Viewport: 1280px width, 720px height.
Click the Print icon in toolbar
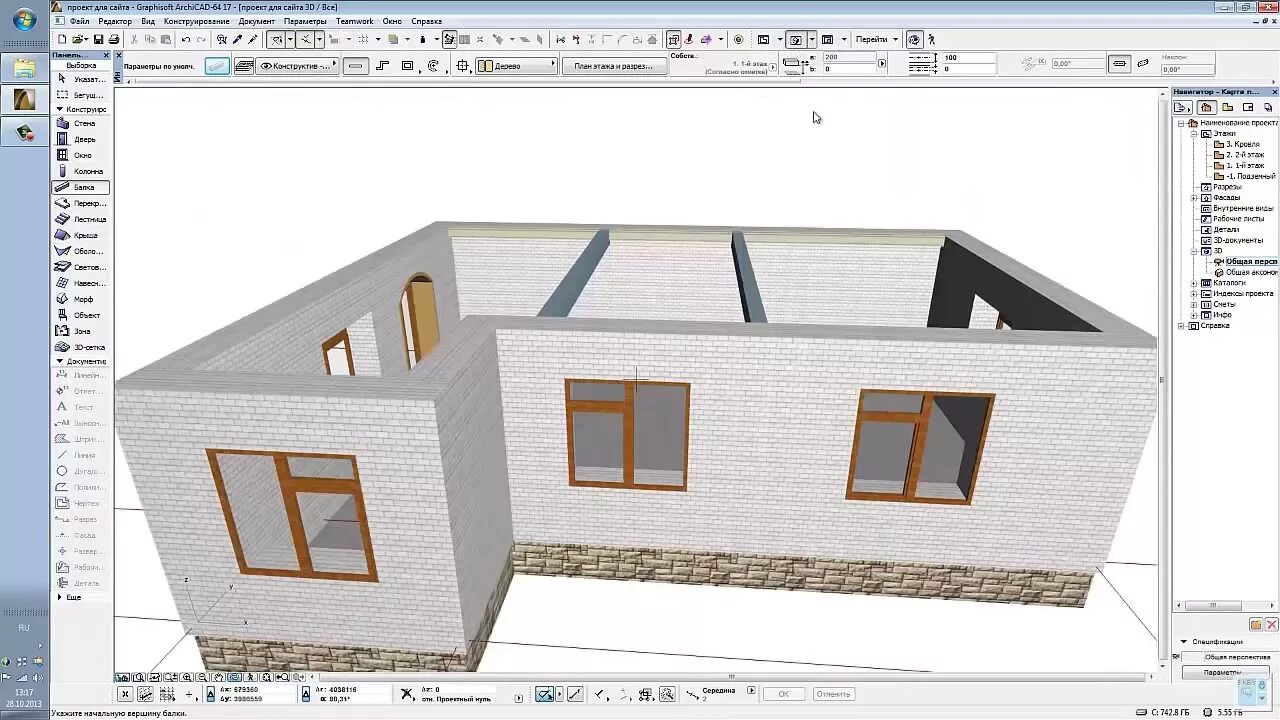[x=113, y=40]
